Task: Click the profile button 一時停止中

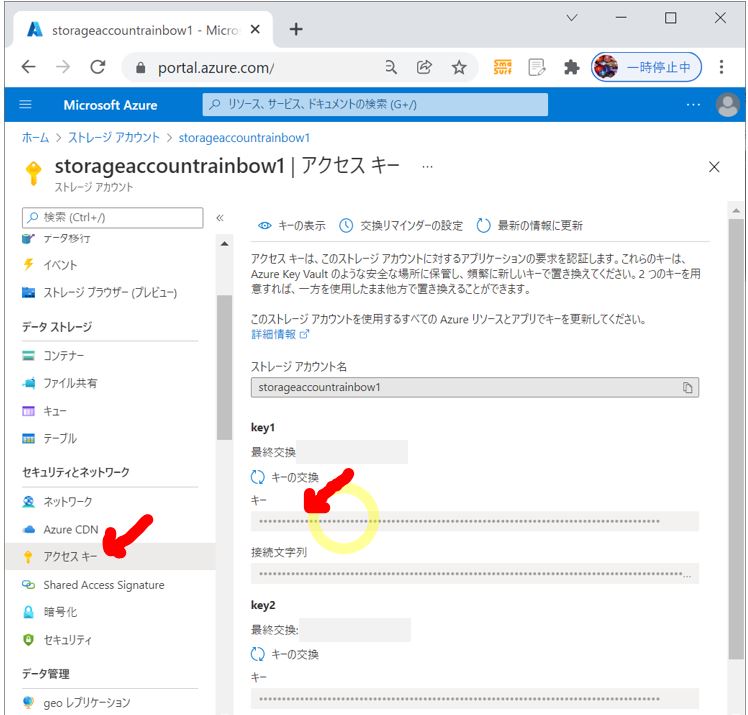Action: pyautogui.click(x=646, y=67)
